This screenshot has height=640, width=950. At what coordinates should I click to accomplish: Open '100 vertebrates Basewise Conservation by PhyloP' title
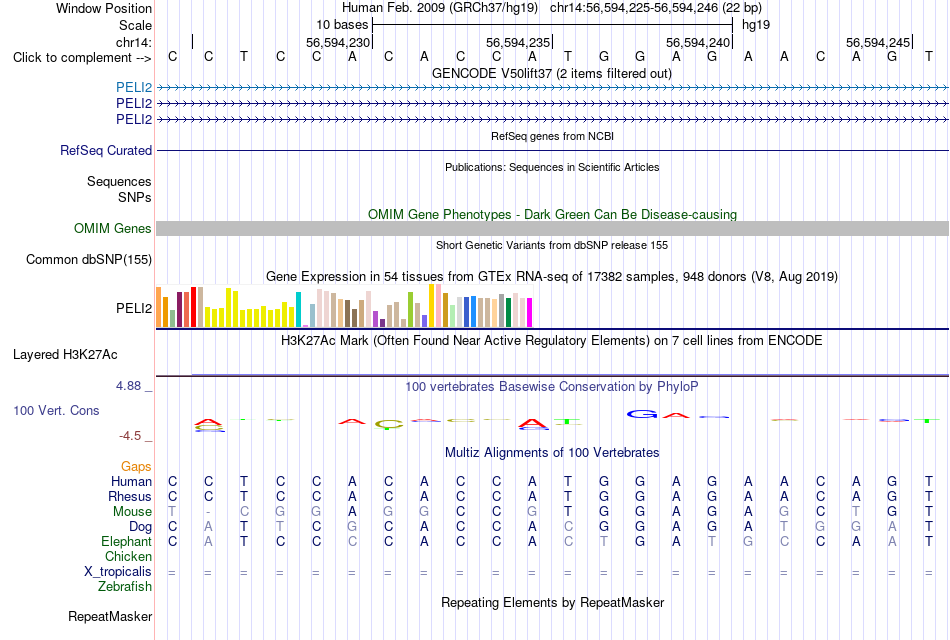(x=552, y=387)
